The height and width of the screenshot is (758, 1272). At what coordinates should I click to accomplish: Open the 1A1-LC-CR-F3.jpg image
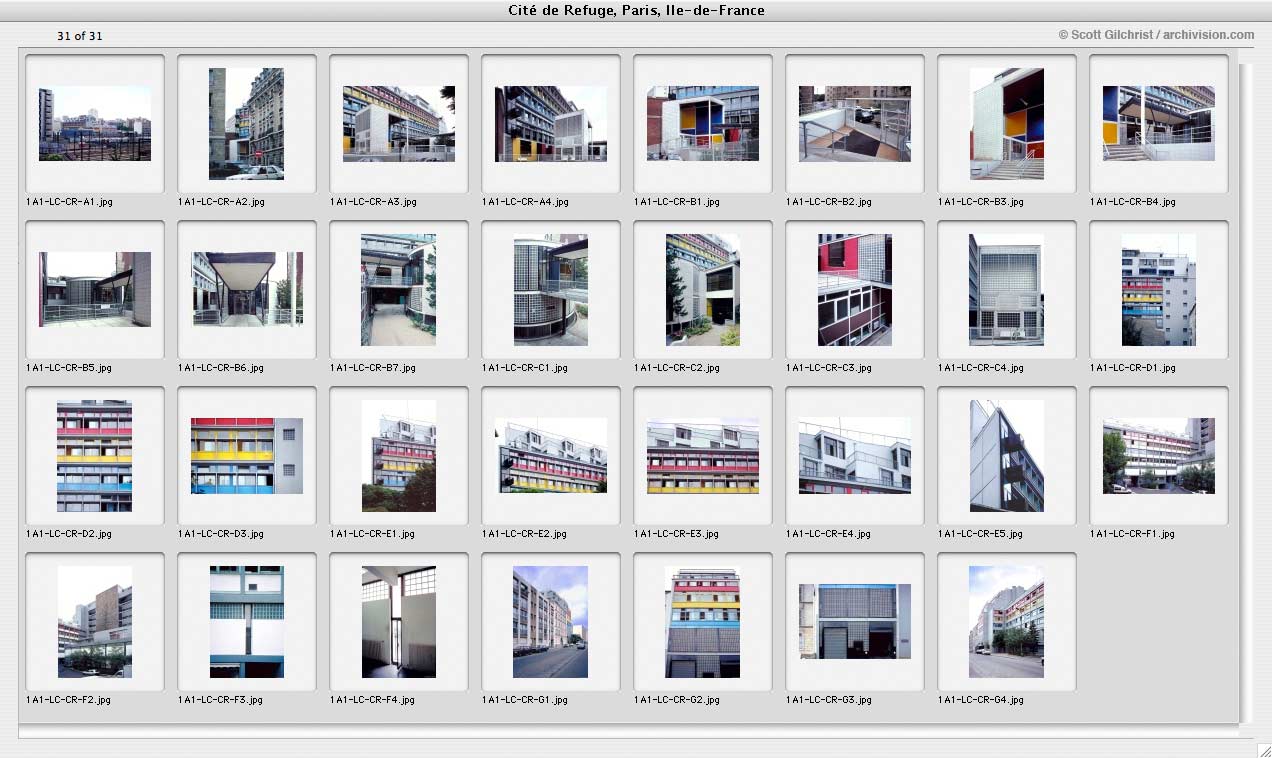(x=247, y=622)
